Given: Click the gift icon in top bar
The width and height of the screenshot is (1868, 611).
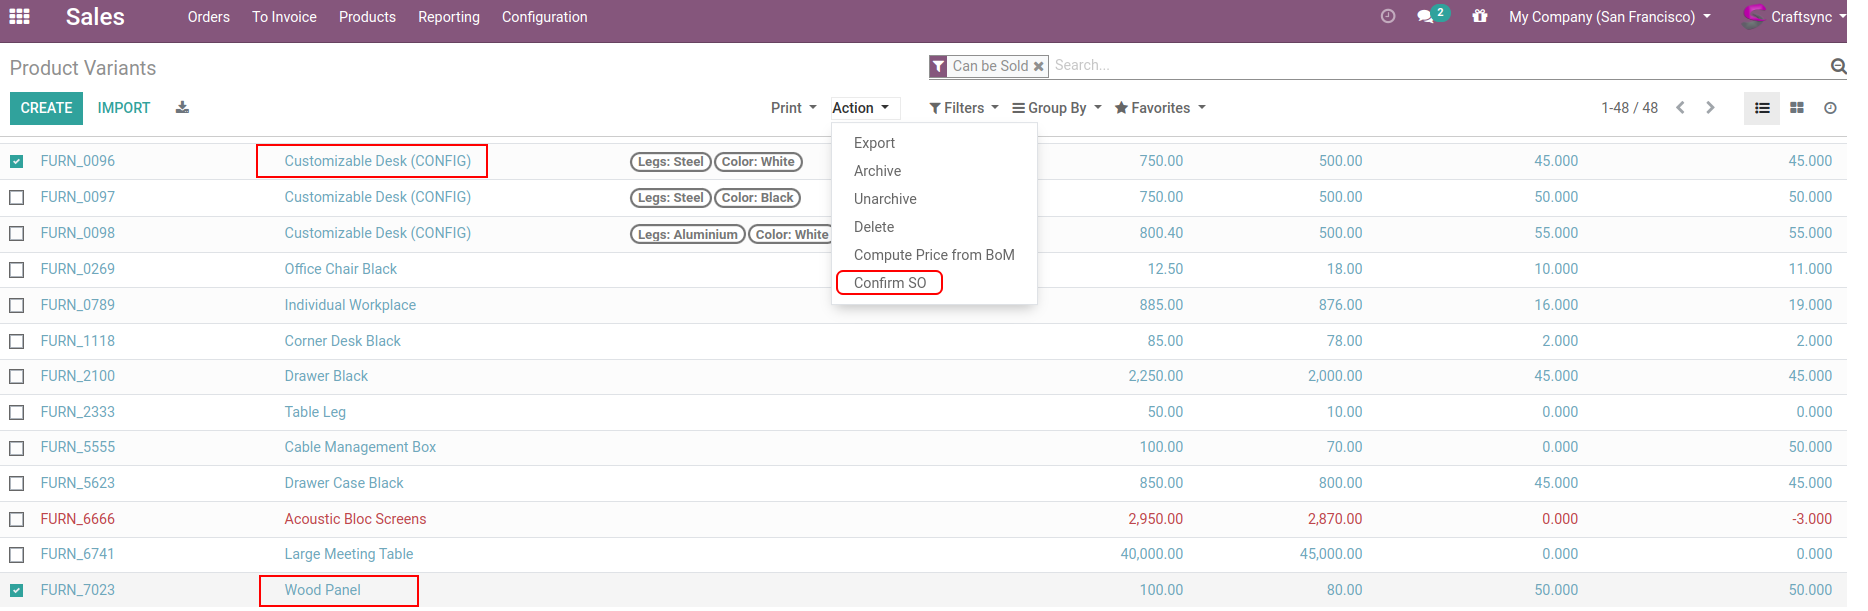Looking at the screenshot, I should pos(1480,17).
